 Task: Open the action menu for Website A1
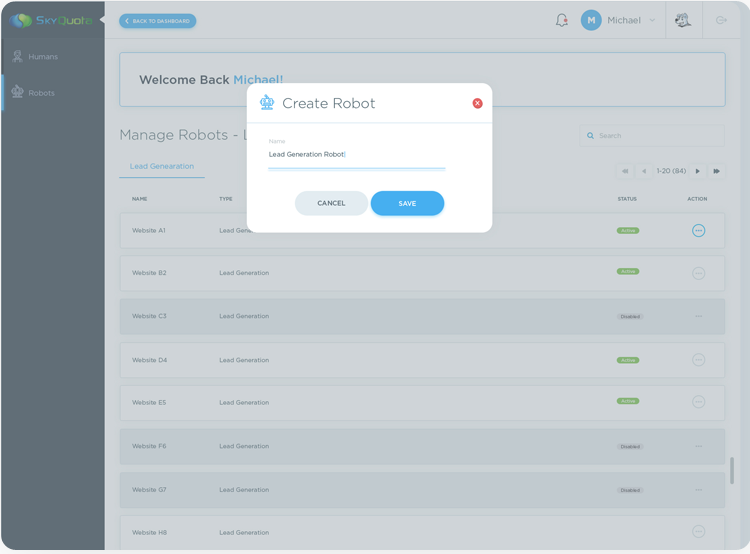(698, 230)
